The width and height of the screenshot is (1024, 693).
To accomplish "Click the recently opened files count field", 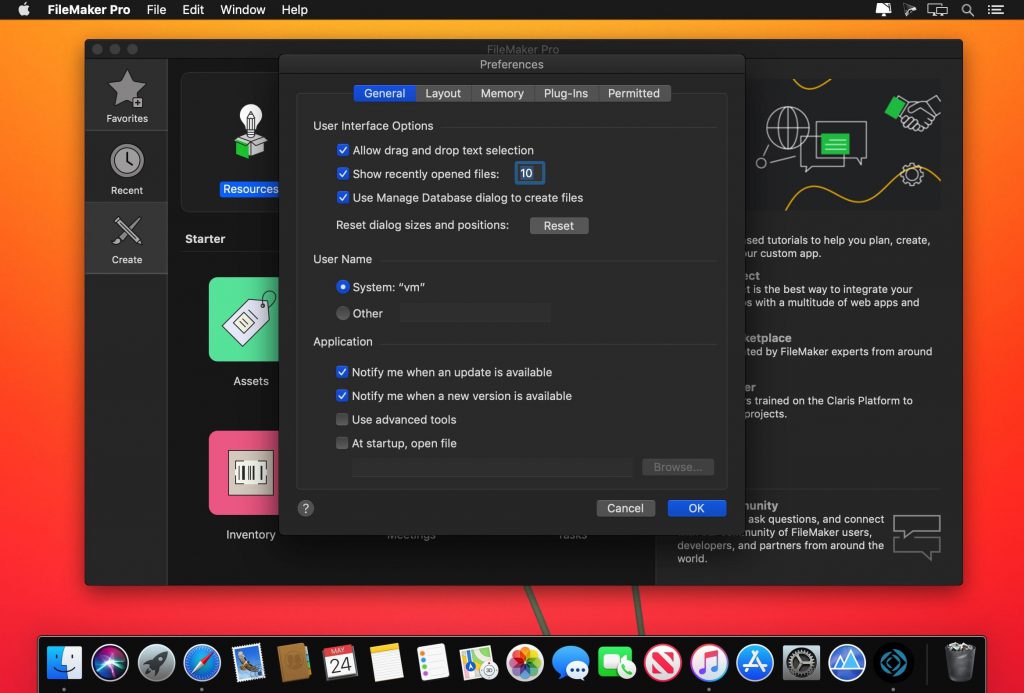I will point(528,172).
